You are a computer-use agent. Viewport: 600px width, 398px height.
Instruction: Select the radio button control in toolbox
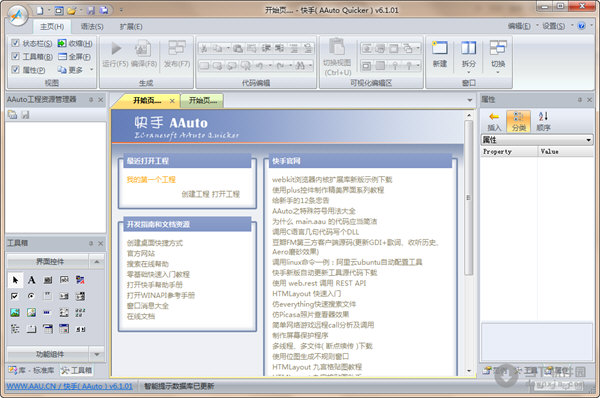coord(31,296)
